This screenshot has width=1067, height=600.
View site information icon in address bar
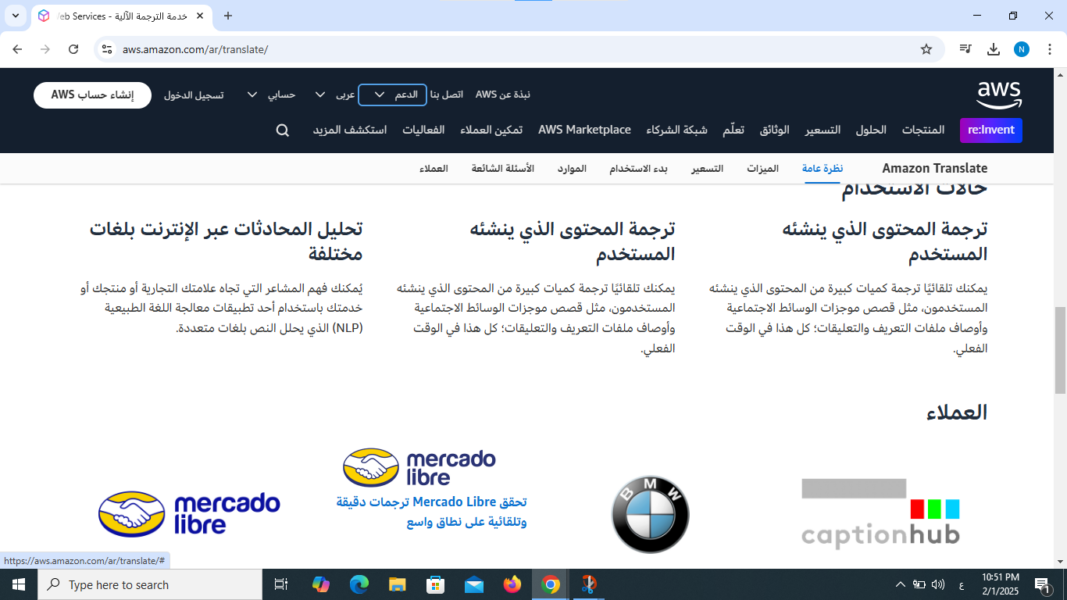click(x=107, y=49)
